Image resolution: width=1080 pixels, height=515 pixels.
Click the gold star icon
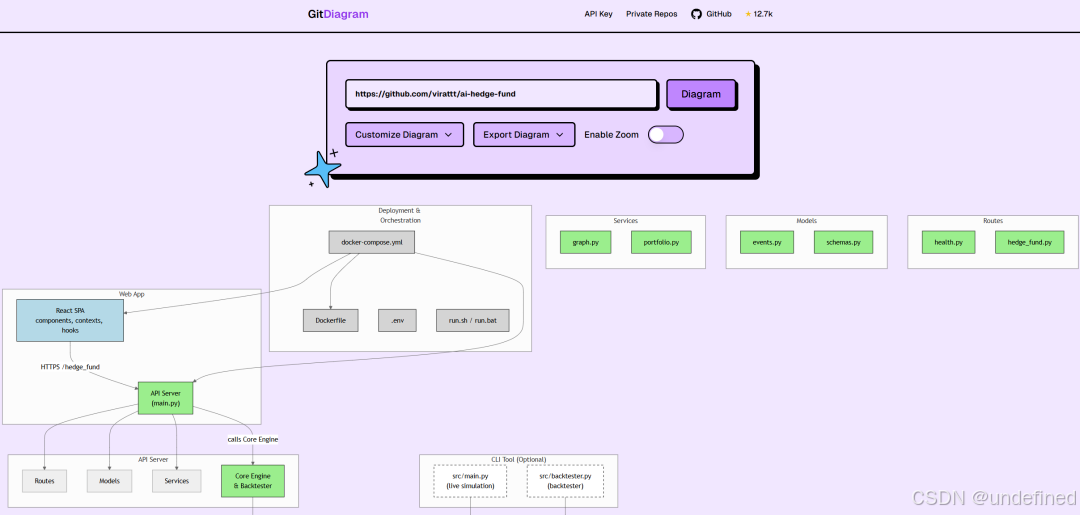point(748,14)
